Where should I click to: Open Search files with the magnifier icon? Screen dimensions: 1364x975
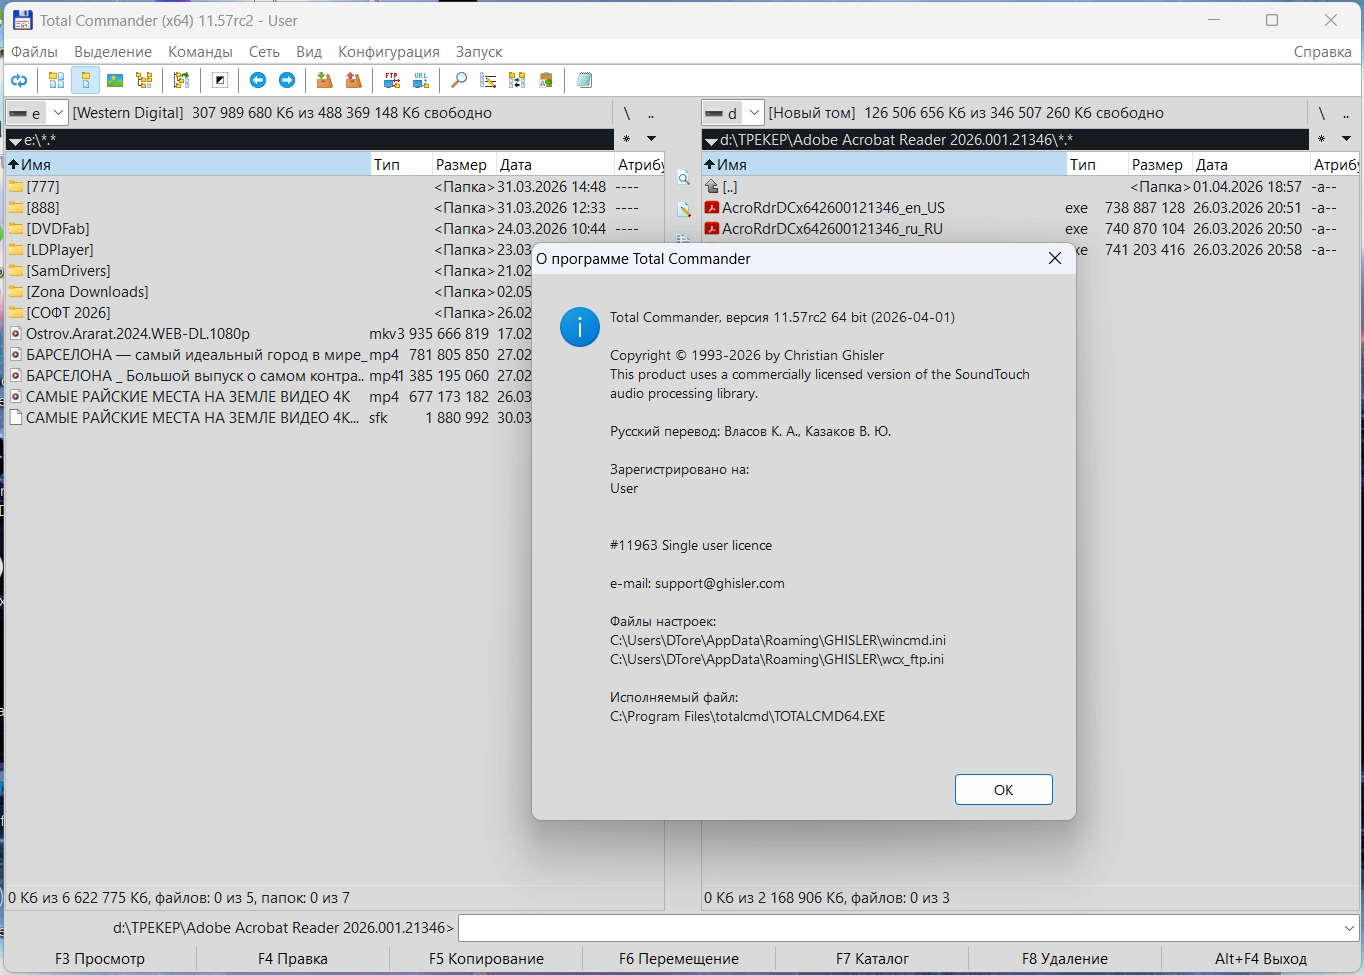click(459, 80)
